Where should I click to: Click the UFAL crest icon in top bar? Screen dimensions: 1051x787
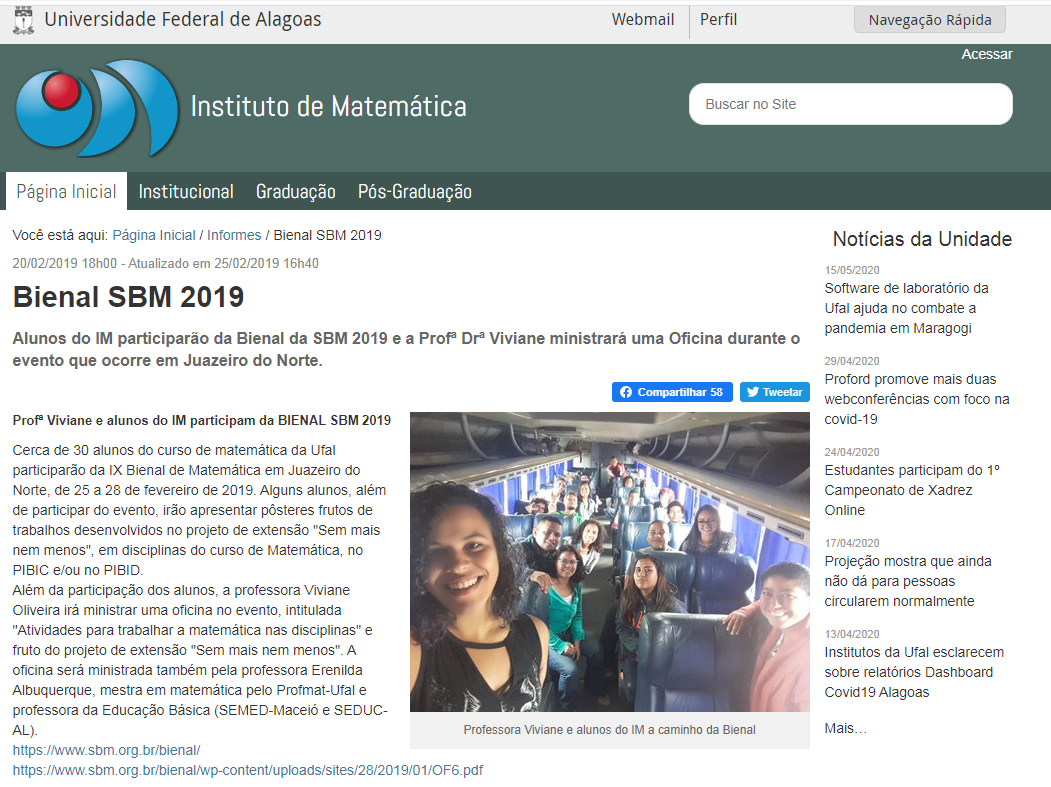(x=23, y=20)
